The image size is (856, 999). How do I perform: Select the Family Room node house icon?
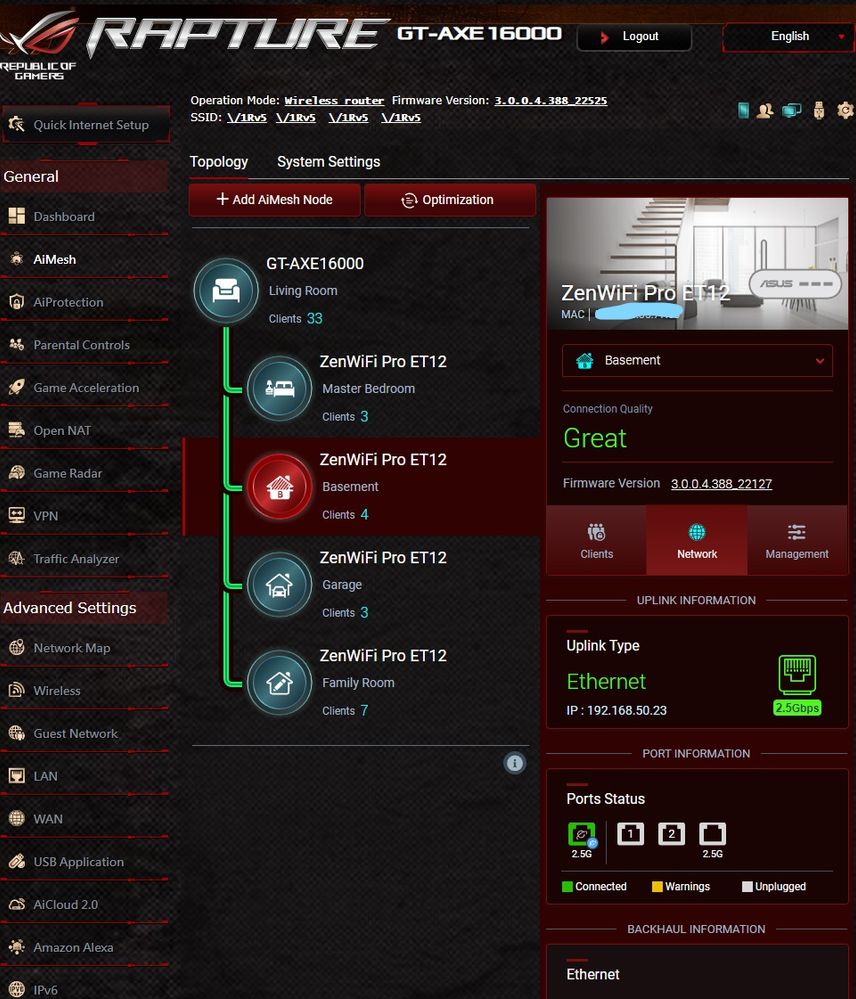click(279, 682)
